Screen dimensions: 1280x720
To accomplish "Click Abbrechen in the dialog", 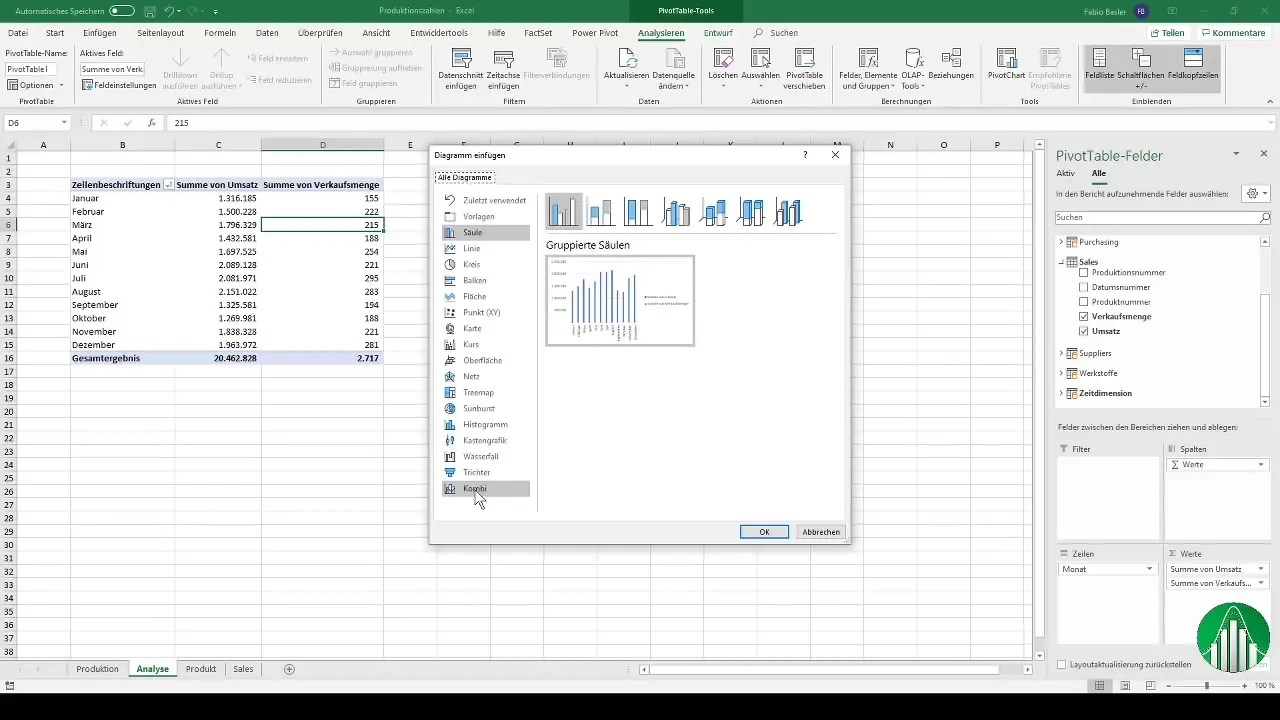I will tap(821, 532).
